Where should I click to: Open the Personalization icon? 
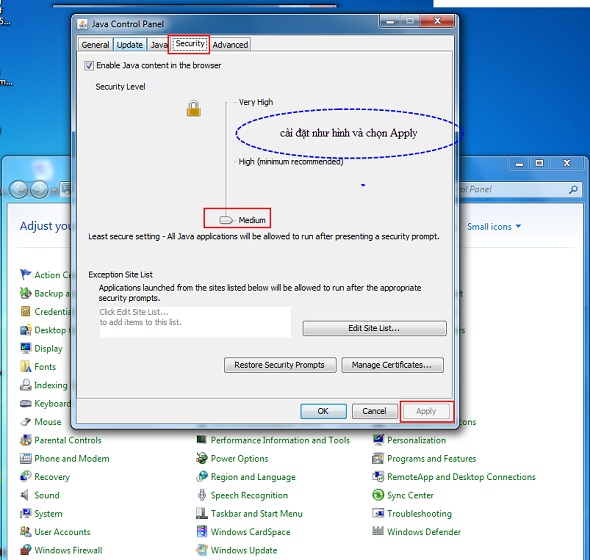[378, 440]
